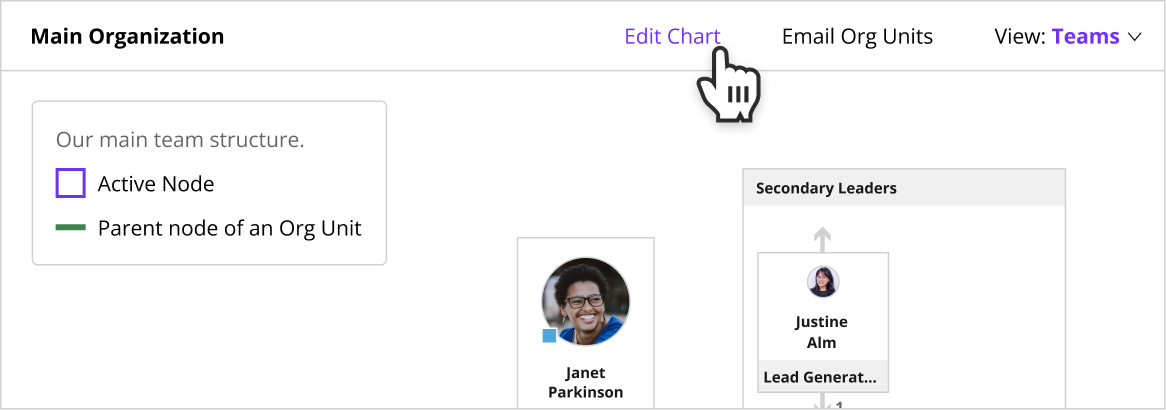Click the purple Active Node legend square

coord(71,183)
